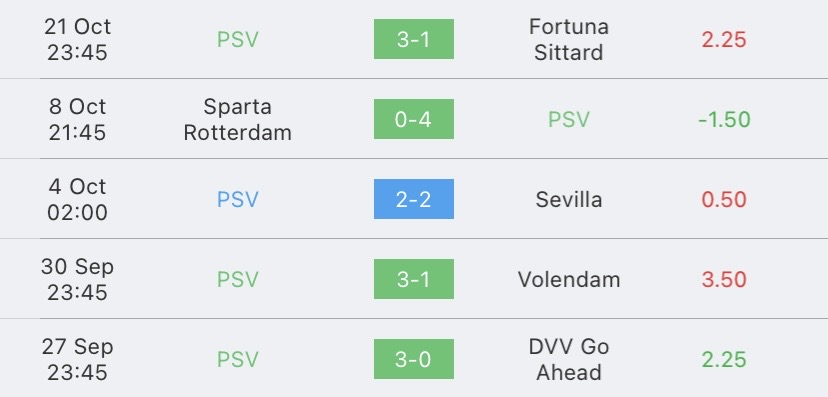The height and width of the screenshot is (397, 828).
Task: Select the blue PSV in the Sevilla row
Action: (x=238, y=200)
